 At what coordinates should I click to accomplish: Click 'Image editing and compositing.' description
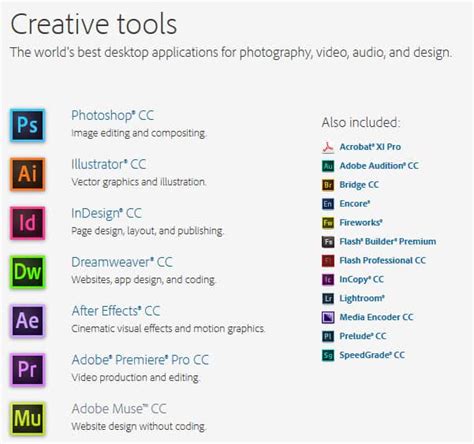coord(139,133)
